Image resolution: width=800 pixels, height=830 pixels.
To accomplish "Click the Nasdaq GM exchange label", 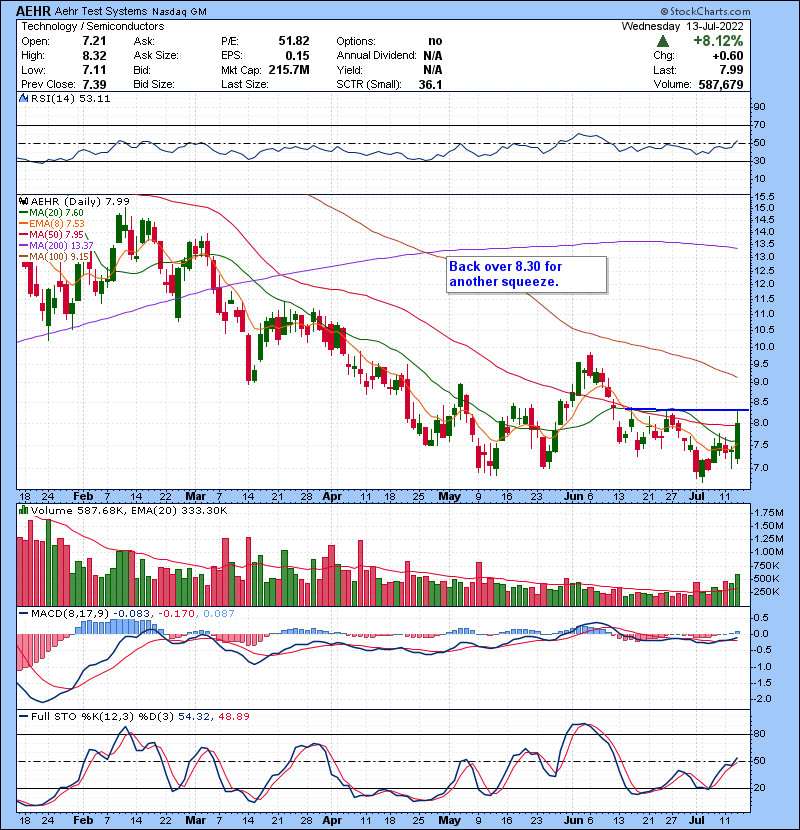I will tap(179, 12).
